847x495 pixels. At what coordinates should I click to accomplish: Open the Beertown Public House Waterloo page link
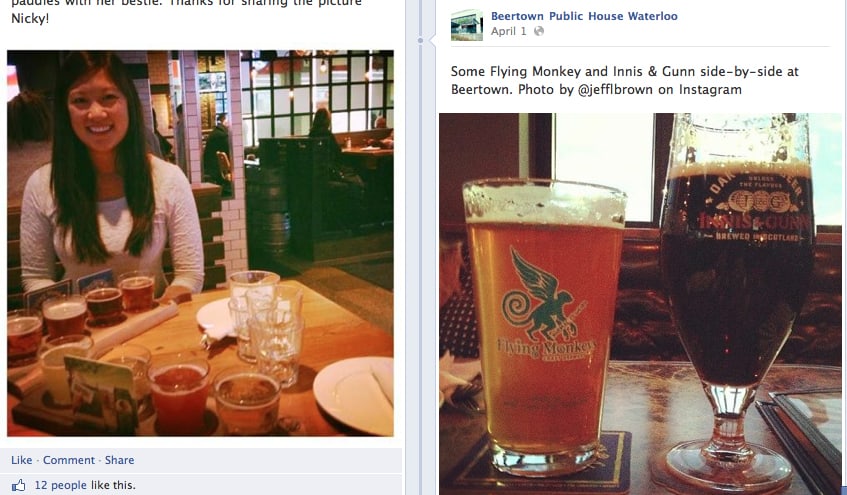click(x=584, y=16)
